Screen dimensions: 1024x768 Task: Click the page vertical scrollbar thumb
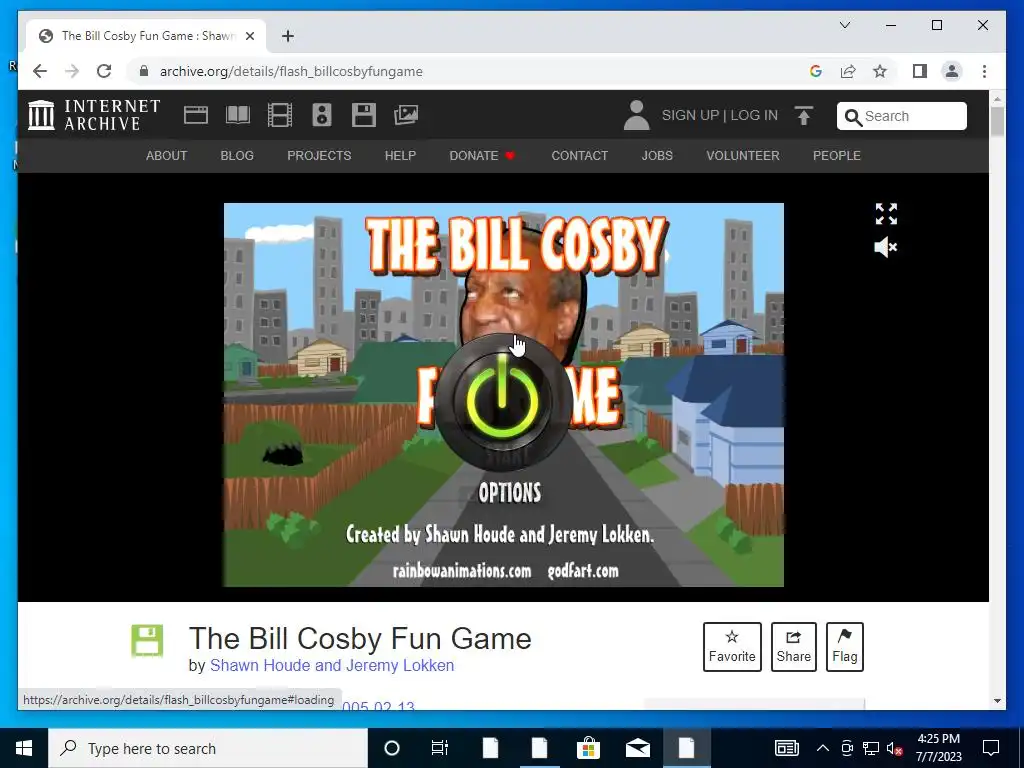click(997, 121)
